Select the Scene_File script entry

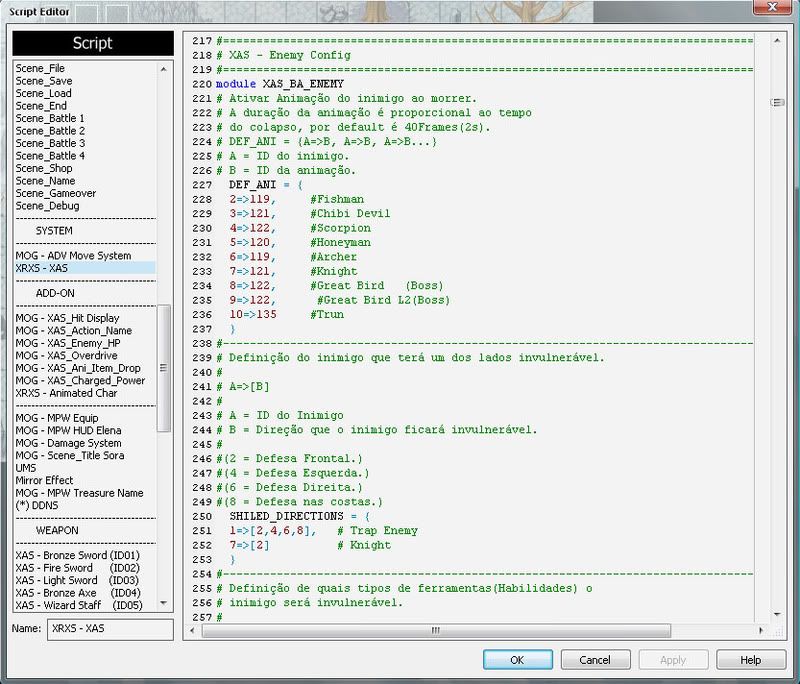pos(40,68)
